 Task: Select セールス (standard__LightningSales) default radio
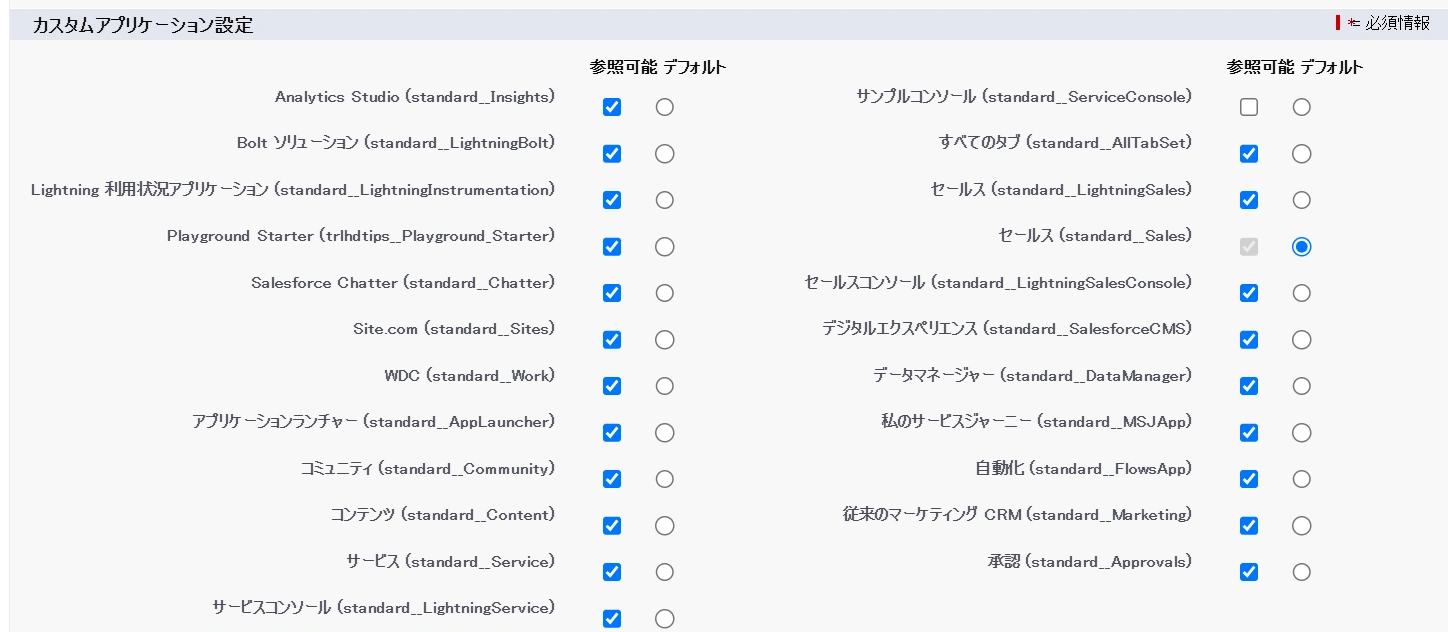tap(1301, 200)
